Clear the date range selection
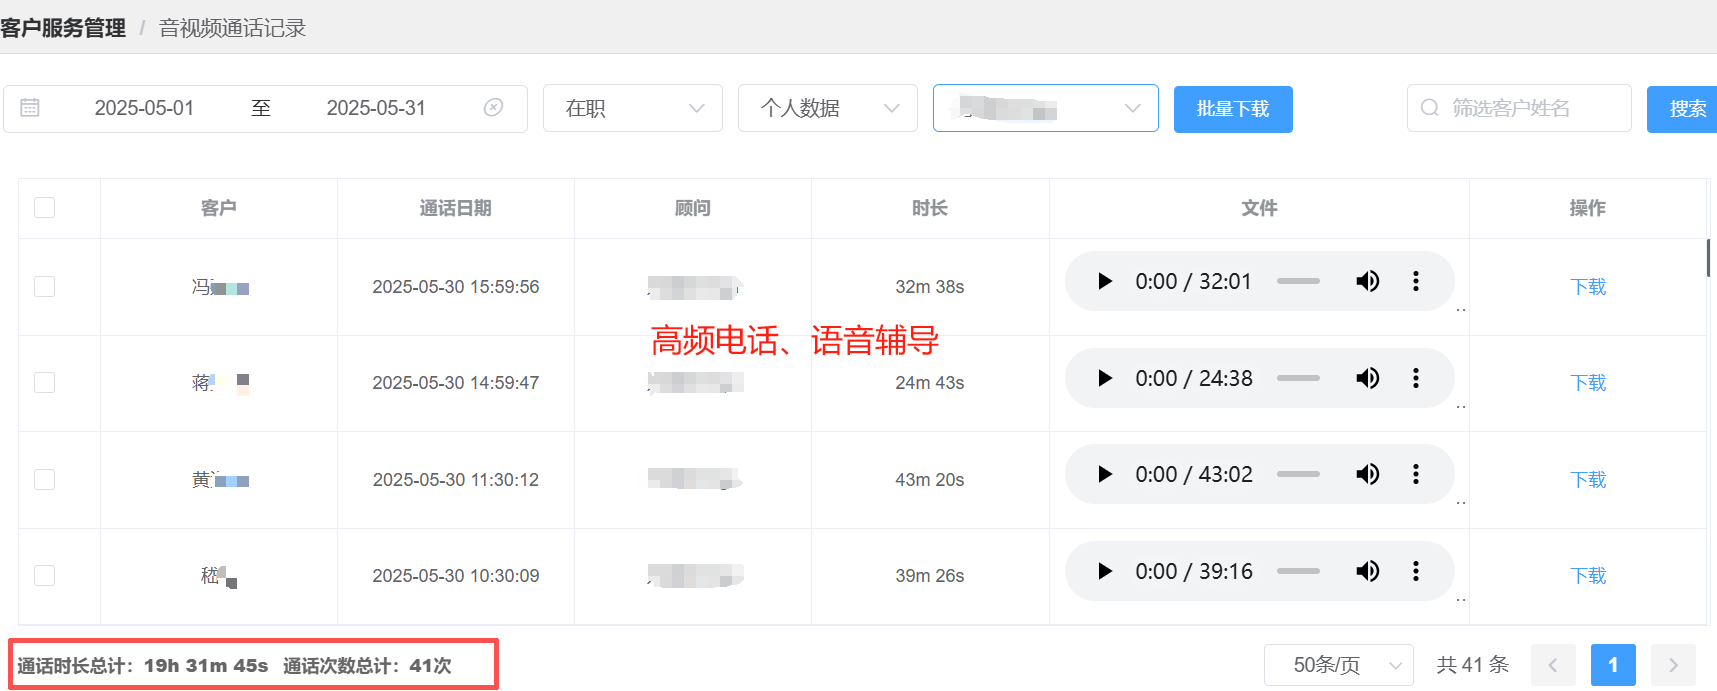This screenshot has height=691, width=1717. click(493, 108)
